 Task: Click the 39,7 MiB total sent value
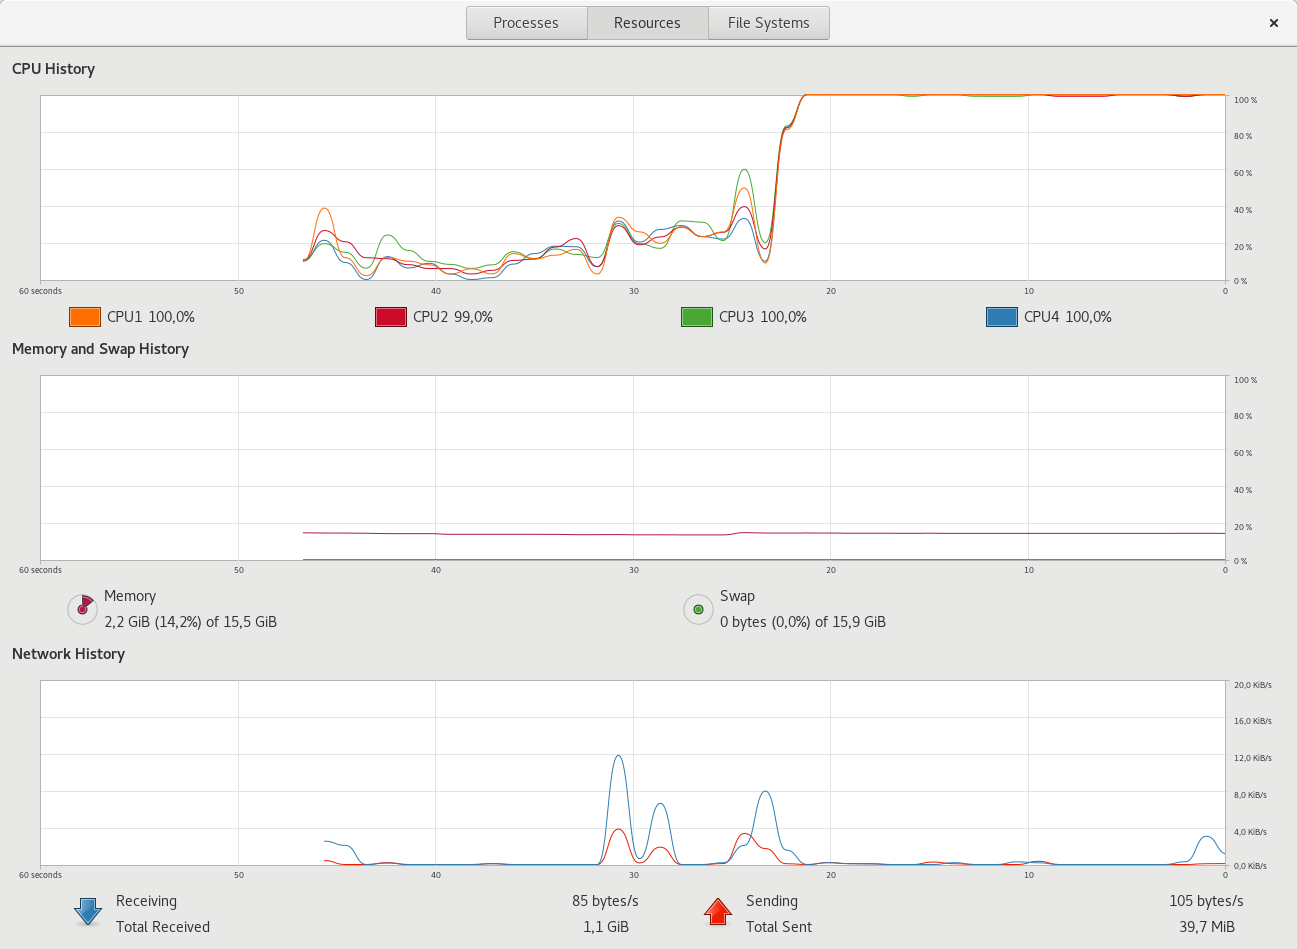1207,927
